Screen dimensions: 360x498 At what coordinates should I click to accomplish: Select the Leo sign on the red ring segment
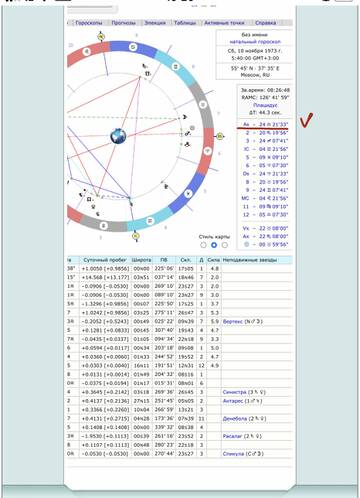coord(87,51)
